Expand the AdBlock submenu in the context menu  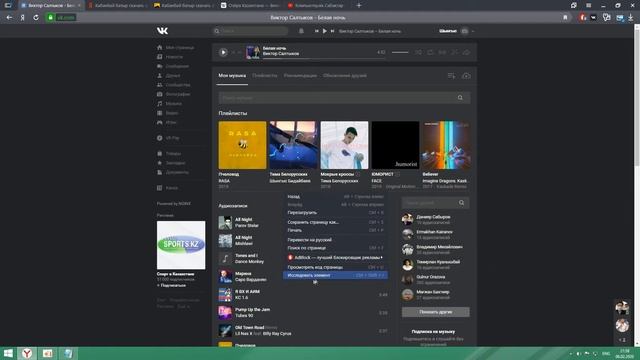pos(335,258)
